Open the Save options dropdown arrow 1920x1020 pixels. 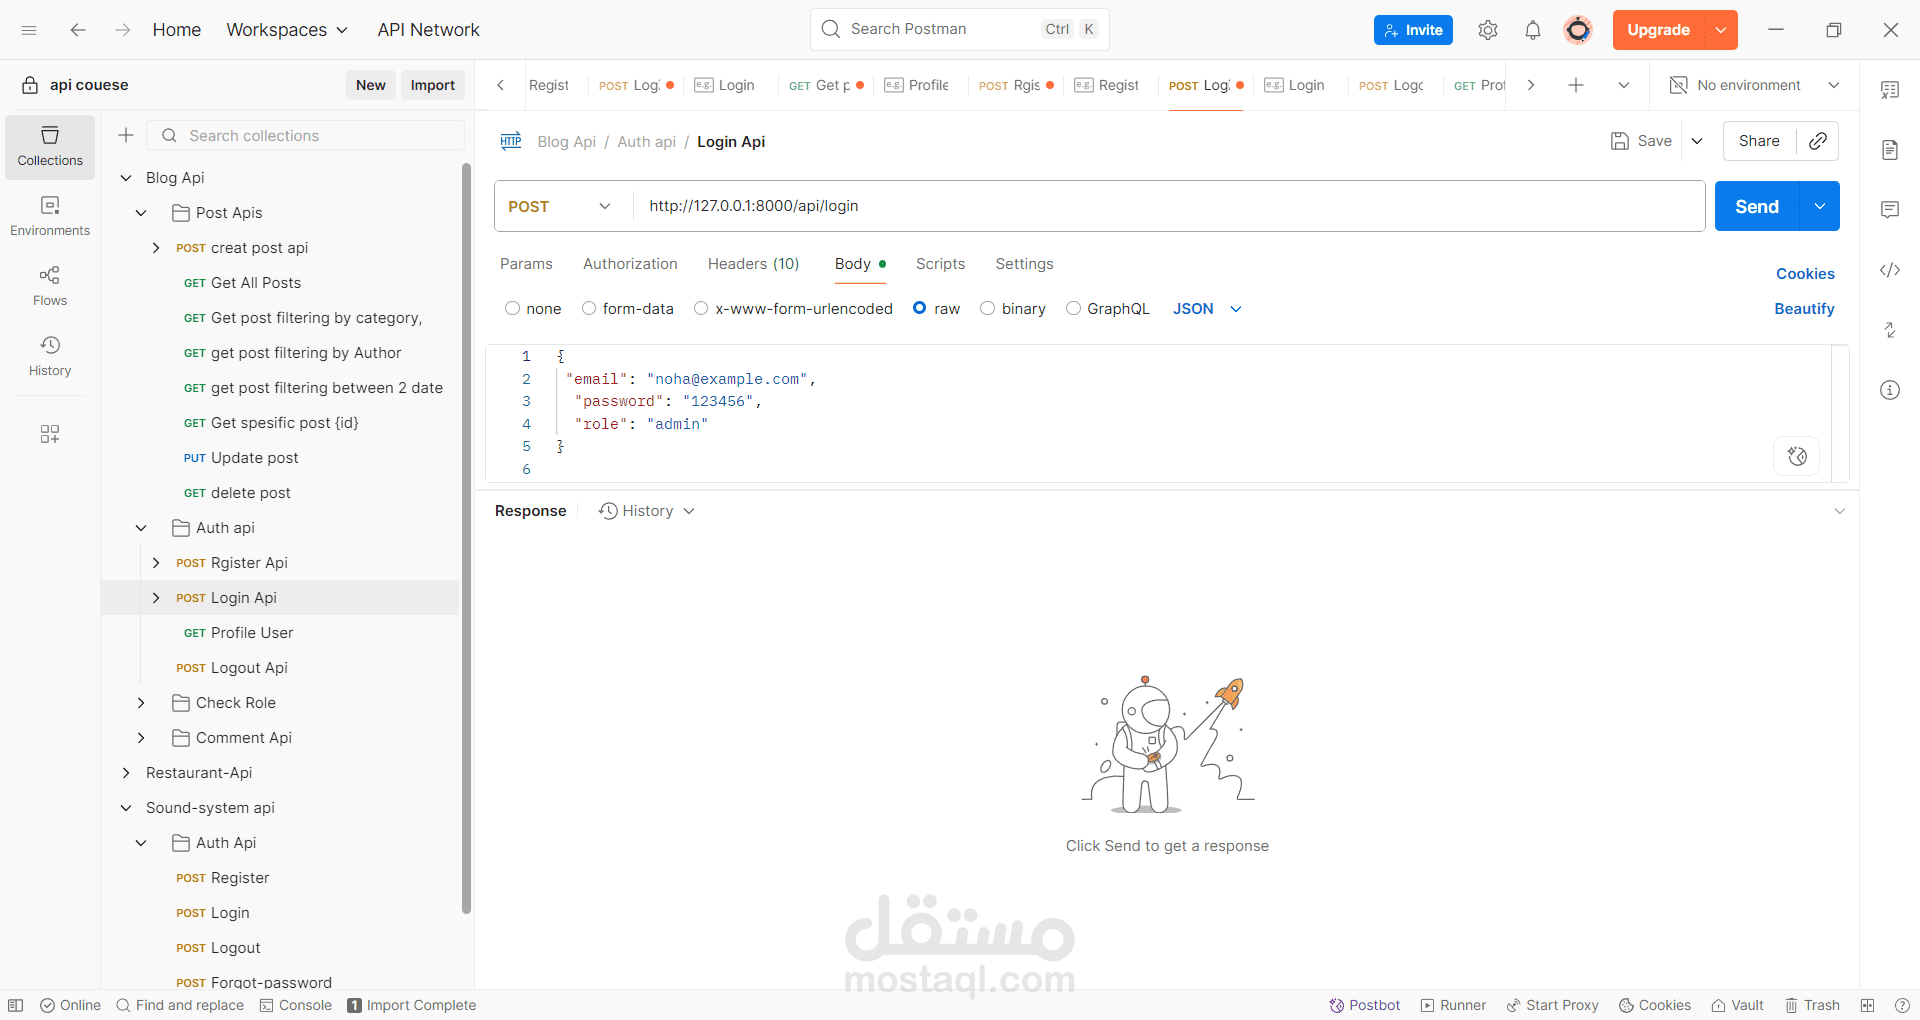pos(1697,141)
